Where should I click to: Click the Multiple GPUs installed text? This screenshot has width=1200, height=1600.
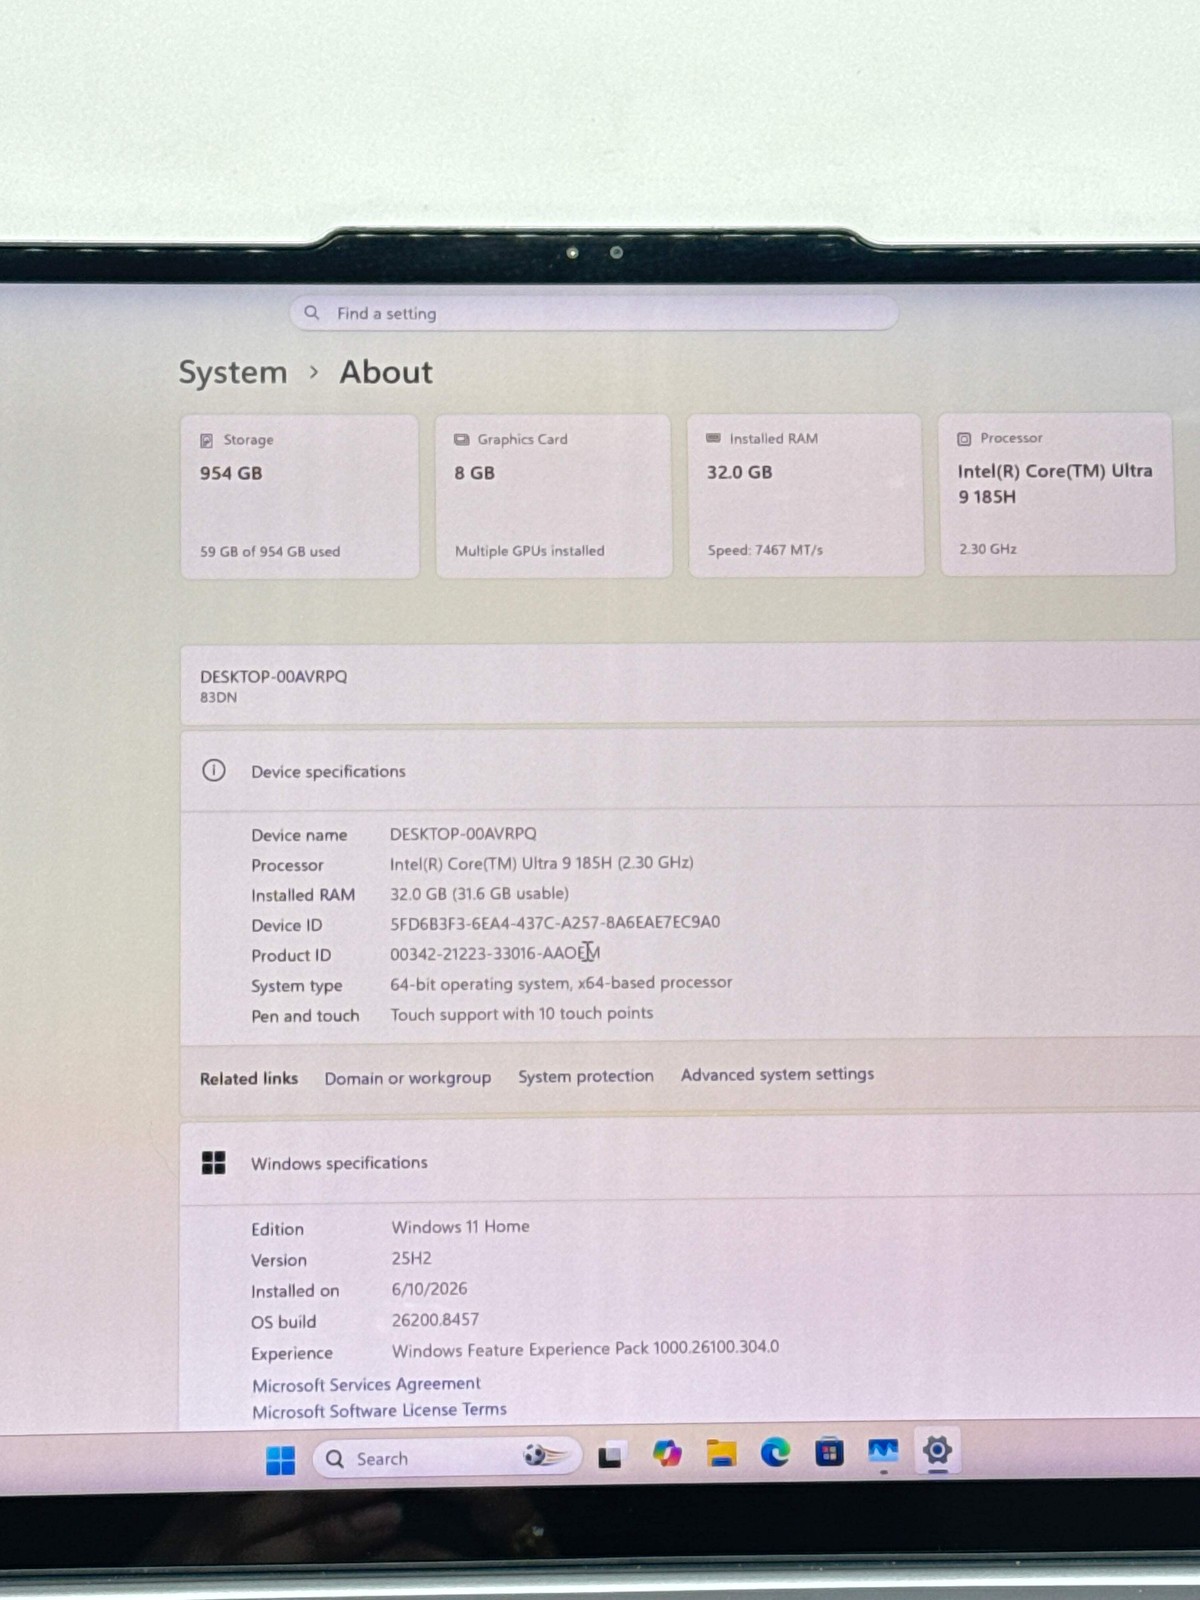pos(530,550)
